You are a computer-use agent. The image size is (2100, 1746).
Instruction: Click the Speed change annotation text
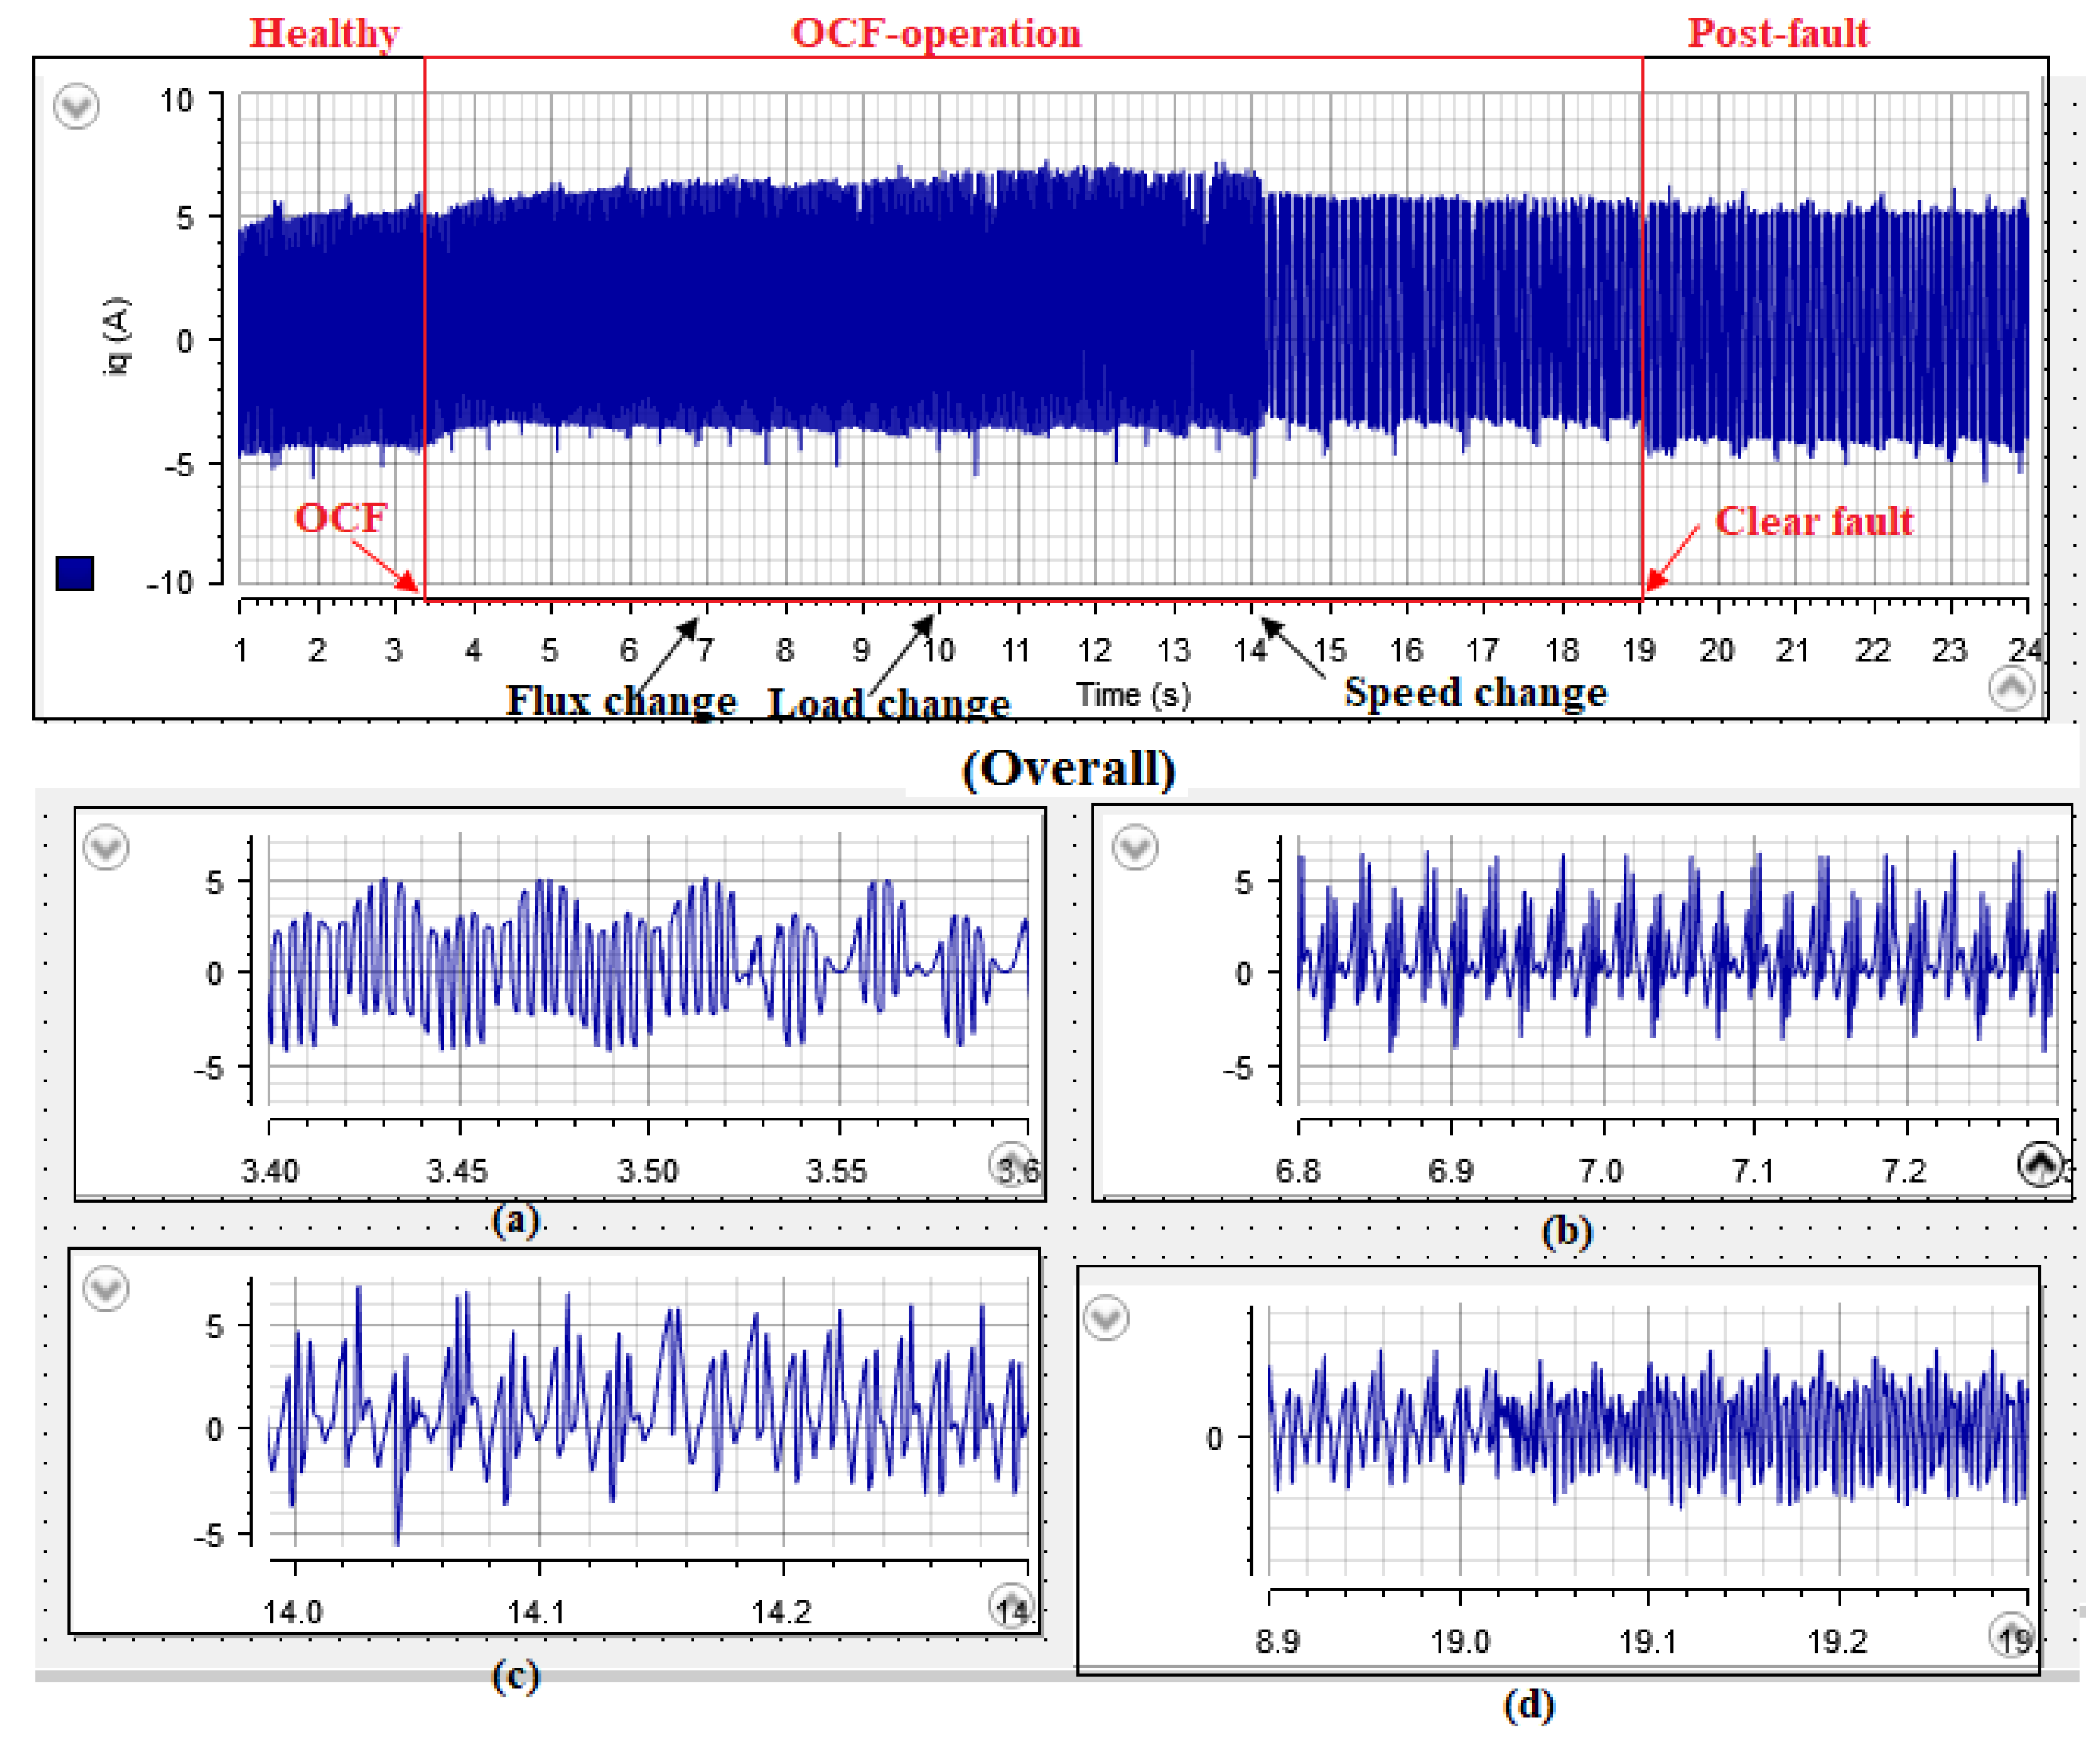(1475, 692)
